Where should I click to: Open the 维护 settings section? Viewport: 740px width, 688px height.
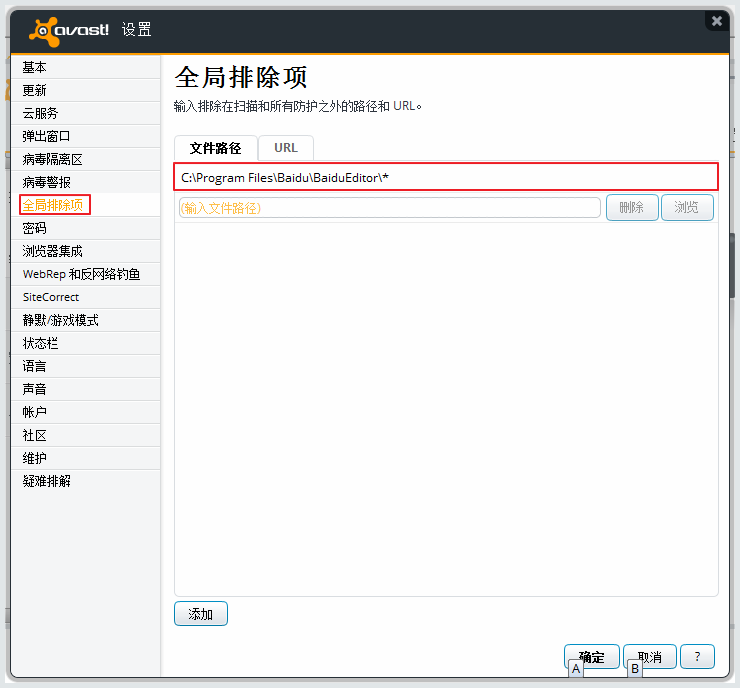pos(85,458)
